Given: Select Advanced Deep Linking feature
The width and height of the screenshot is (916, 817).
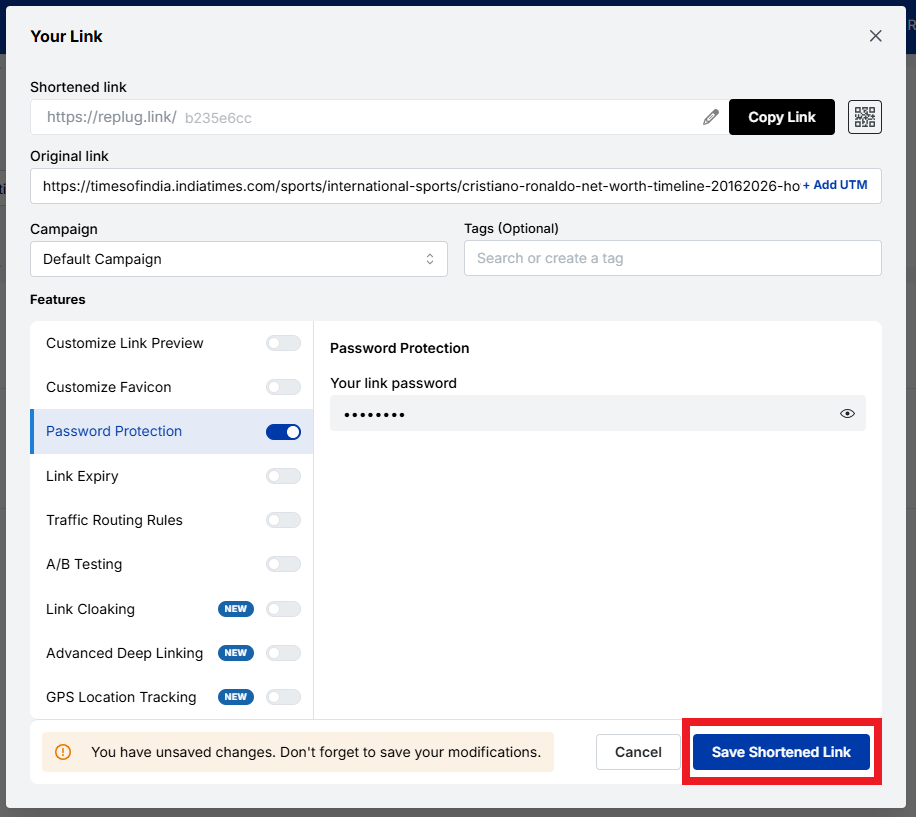Looking at the screenshot, I should 124,653.
